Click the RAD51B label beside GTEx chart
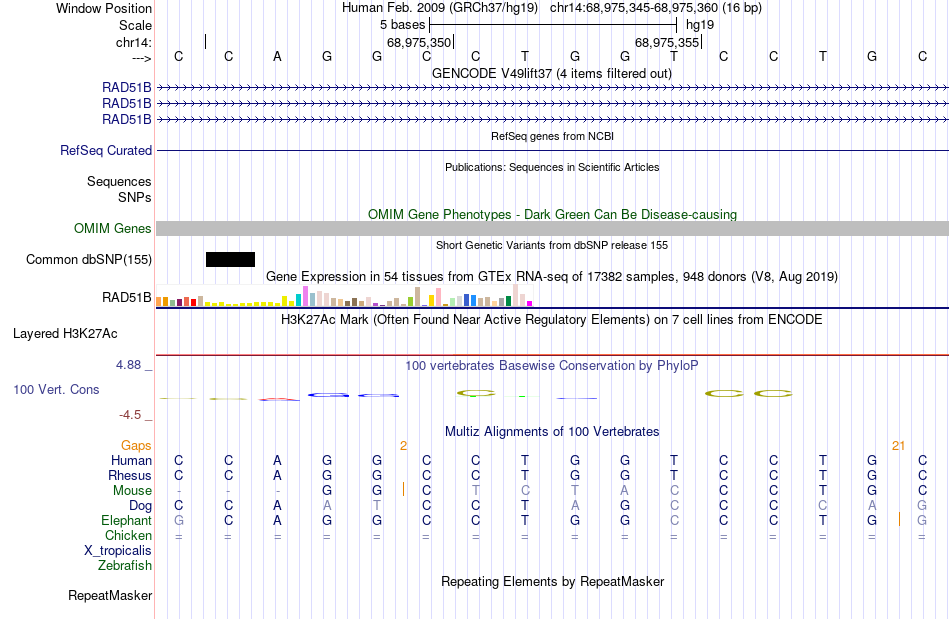Image resolution: width=950 pixels, height=619 pixels. 127,297
